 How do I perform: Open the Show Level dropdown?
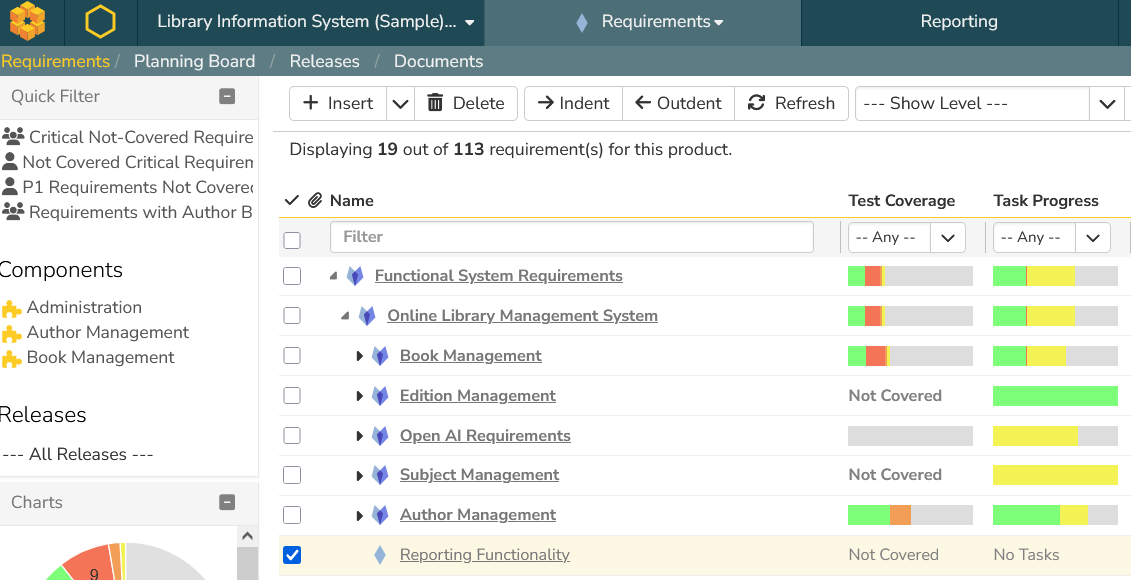(1106, 104)
